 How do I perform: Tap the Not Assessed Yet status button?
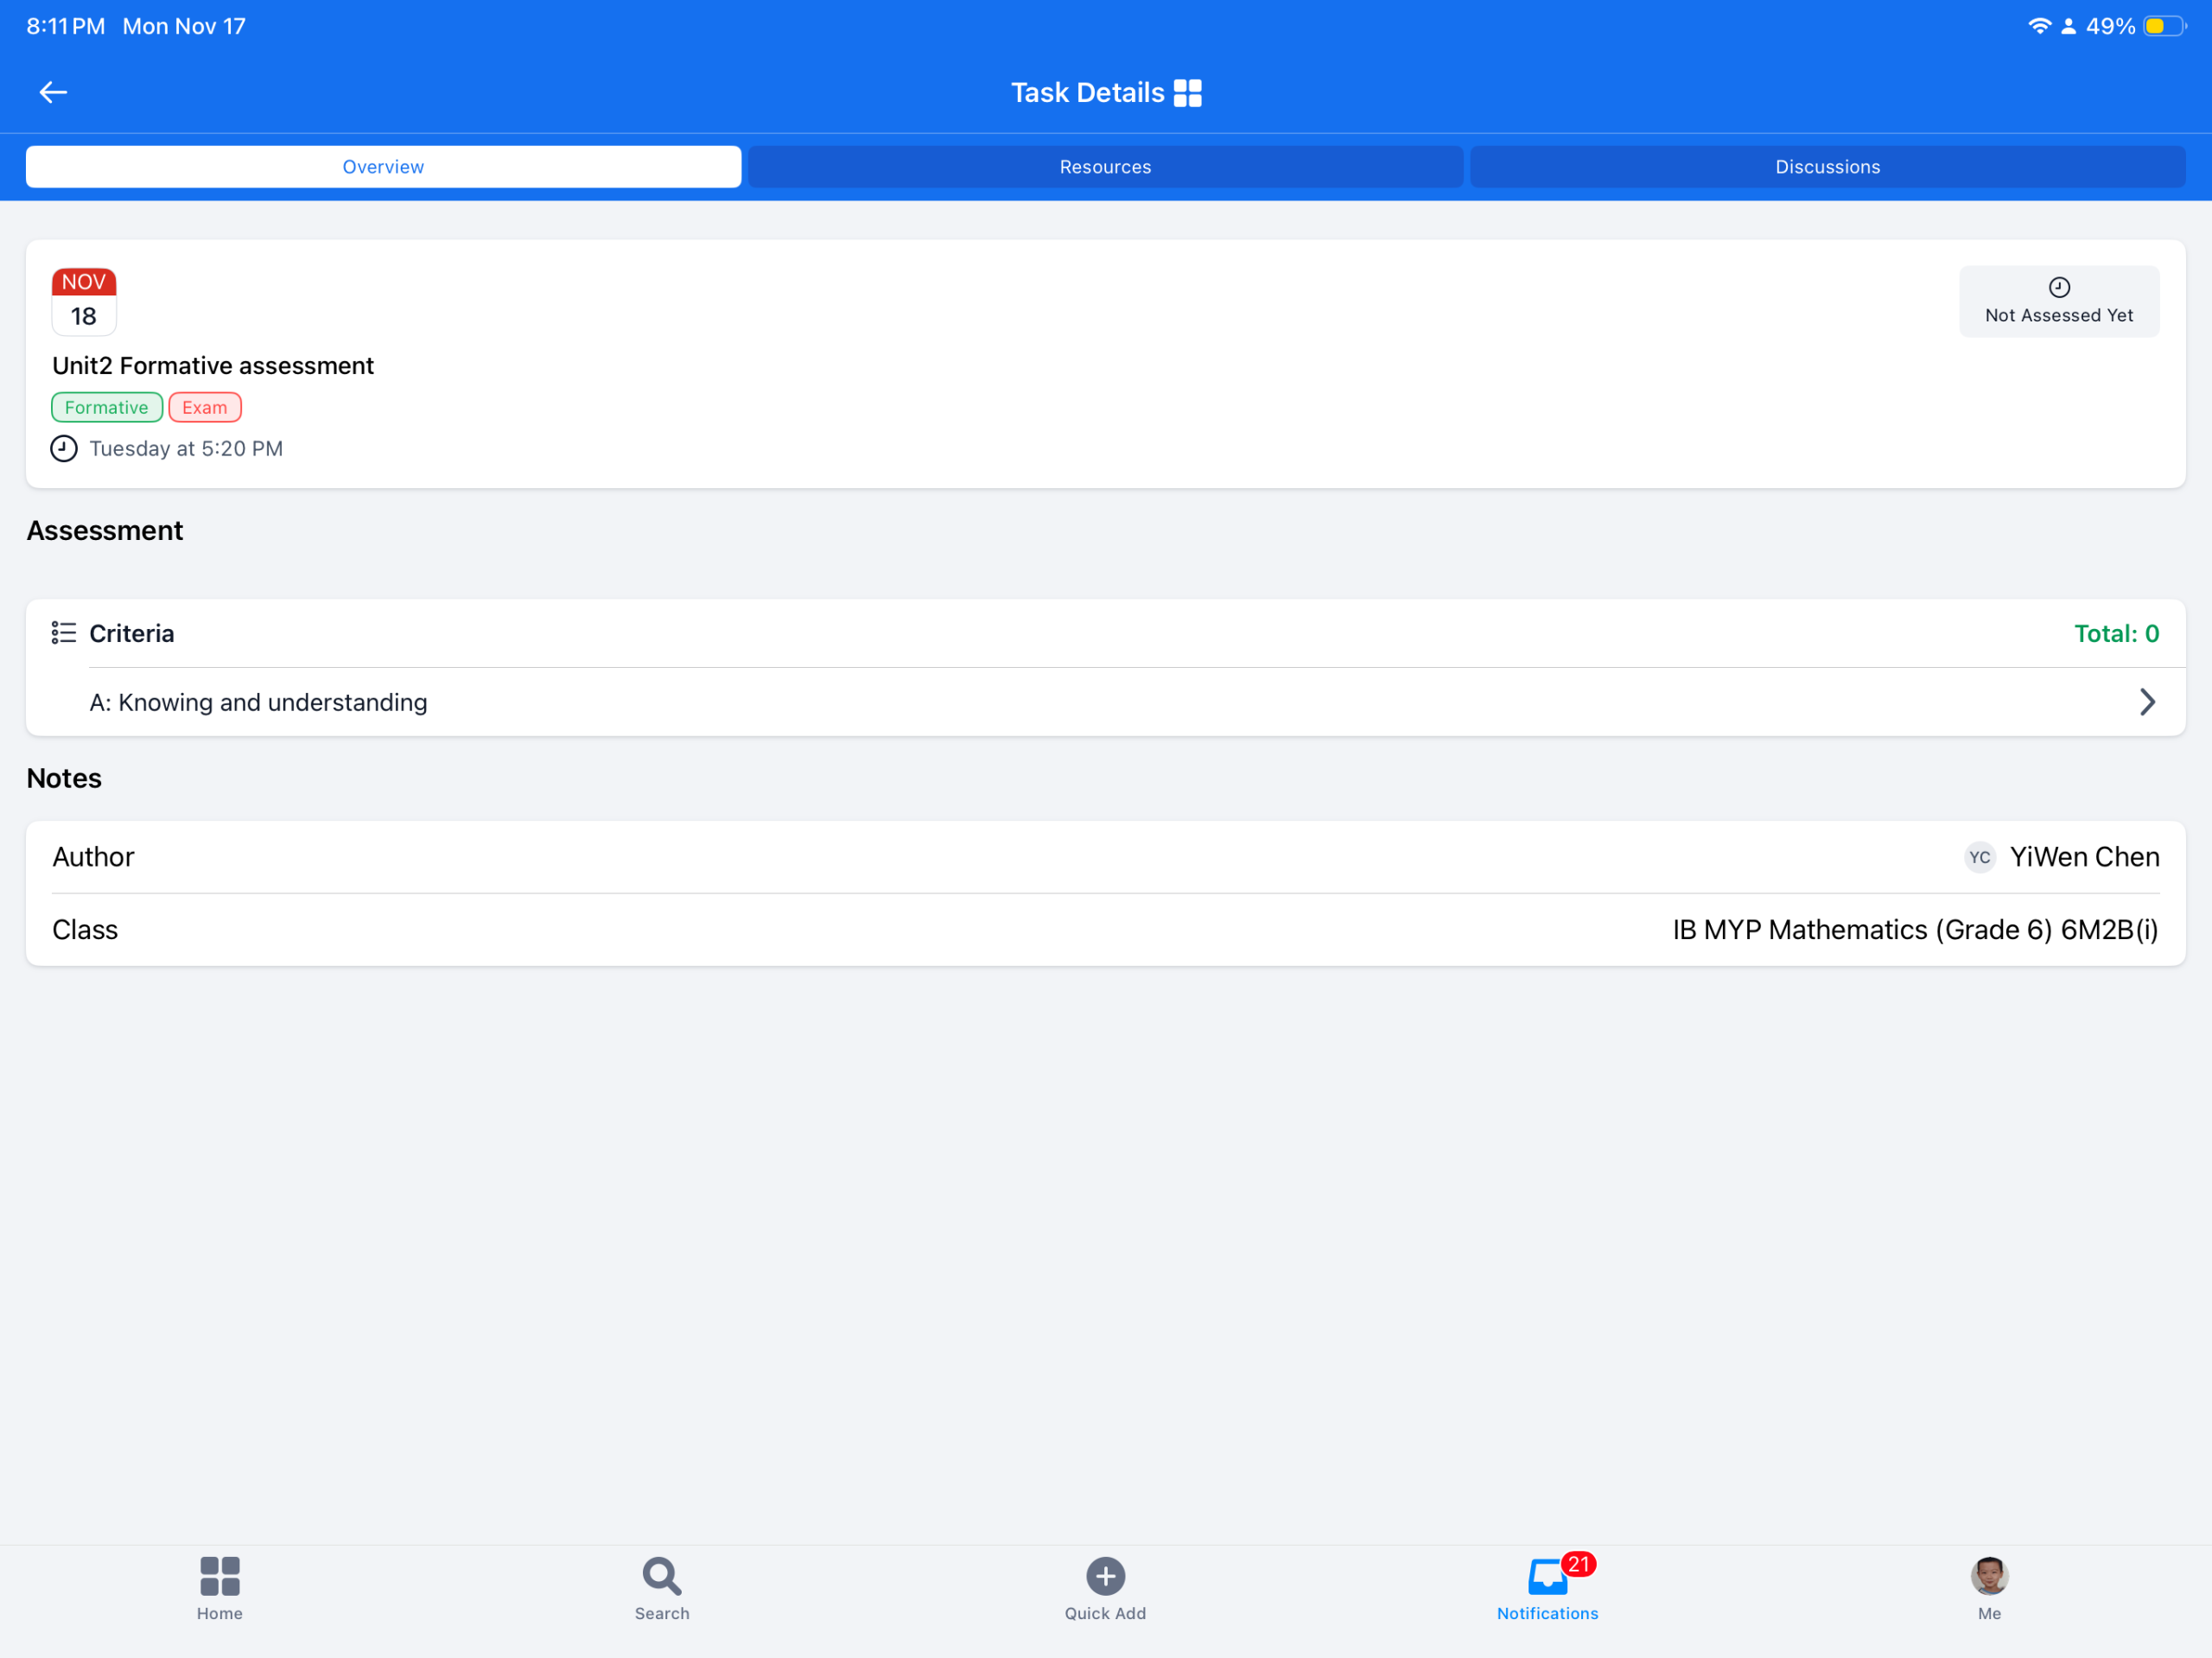pos(2058,301)
